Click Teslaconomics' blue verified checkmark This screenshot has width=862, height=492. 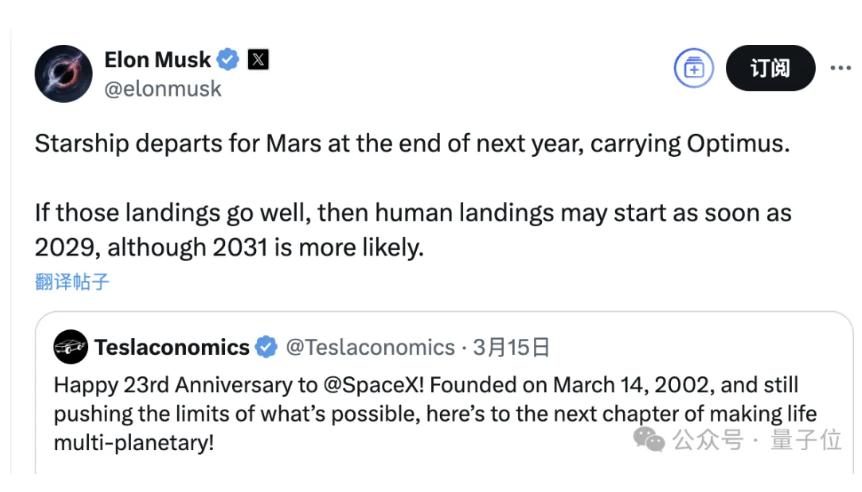click(267, 347)
